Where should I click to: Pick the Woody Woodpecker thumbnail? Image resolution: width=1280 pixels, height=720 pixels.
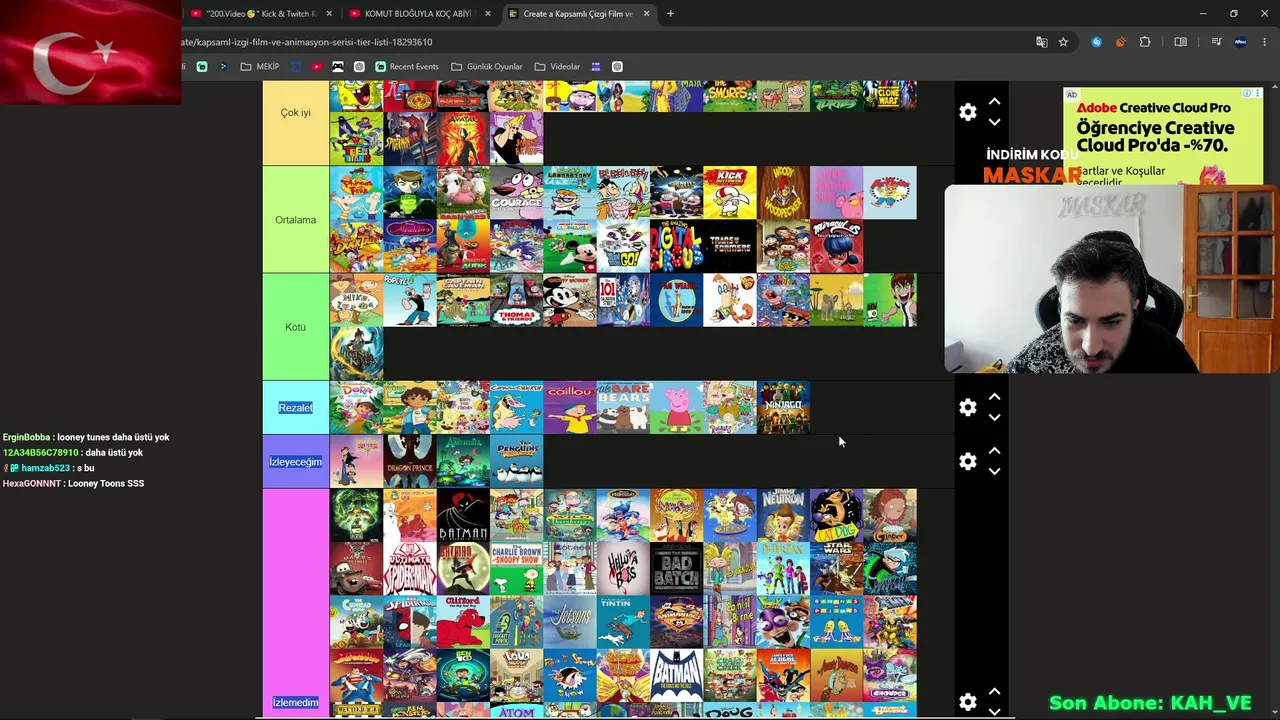click(x=784, y=193)
